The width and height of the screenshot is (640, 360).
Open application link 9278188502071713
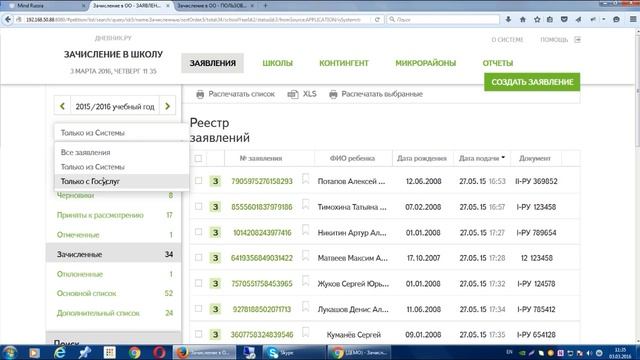(x=262, y=309)
